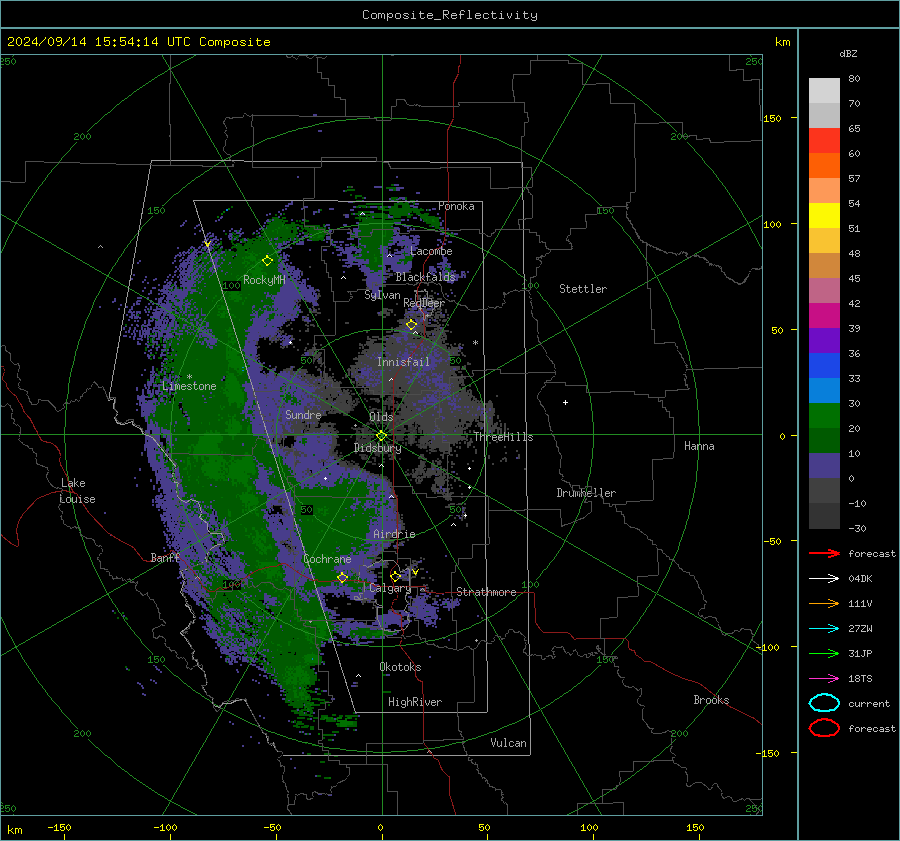Click the magenta 18TS arrow legend icon
Screen dimensions: 900x841
824,679
